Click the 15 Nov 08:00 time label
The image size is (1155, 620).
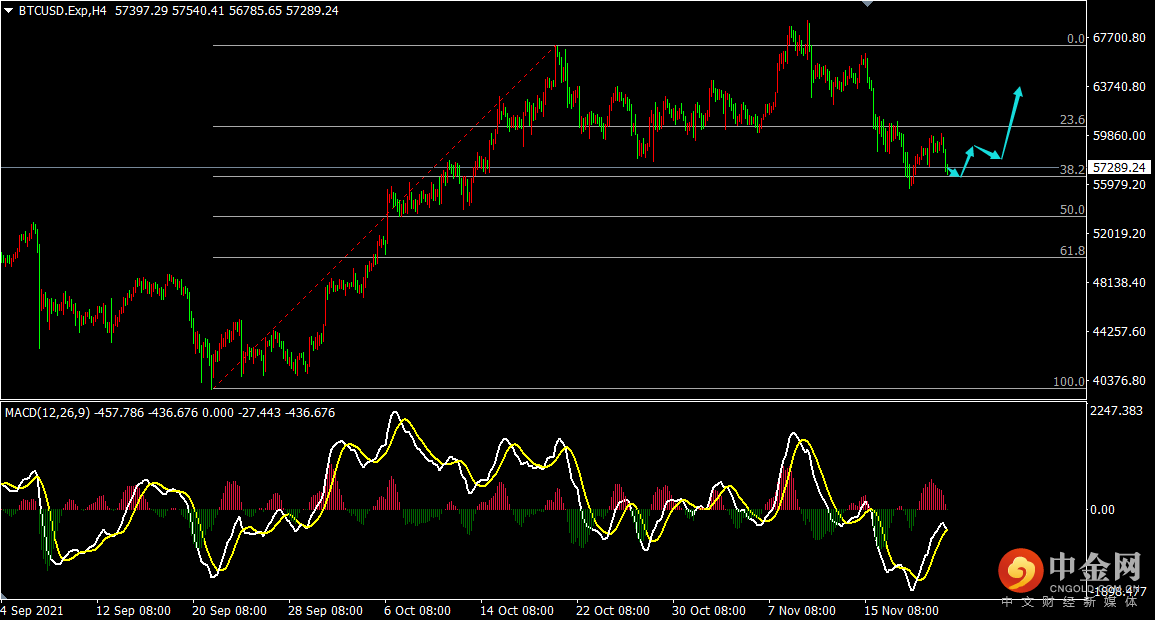901,611
